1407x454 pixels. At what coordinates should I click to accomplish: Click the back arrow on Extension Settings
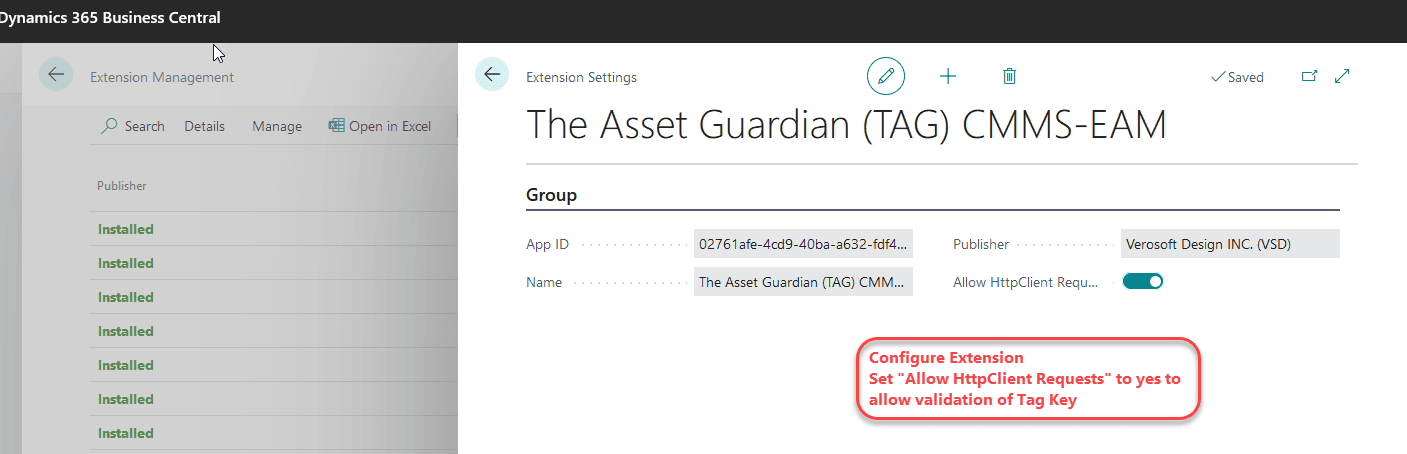click(x=492, y=75)
